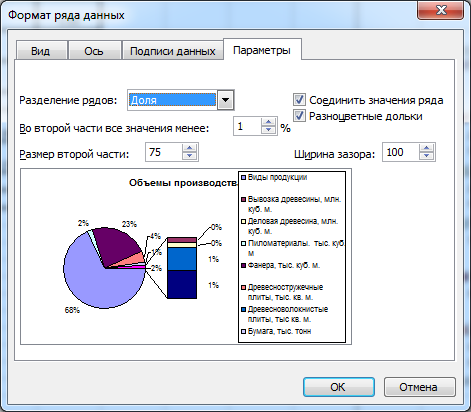Switch to the Вид tab
471x412 pixels.
[x=41, y=51]
